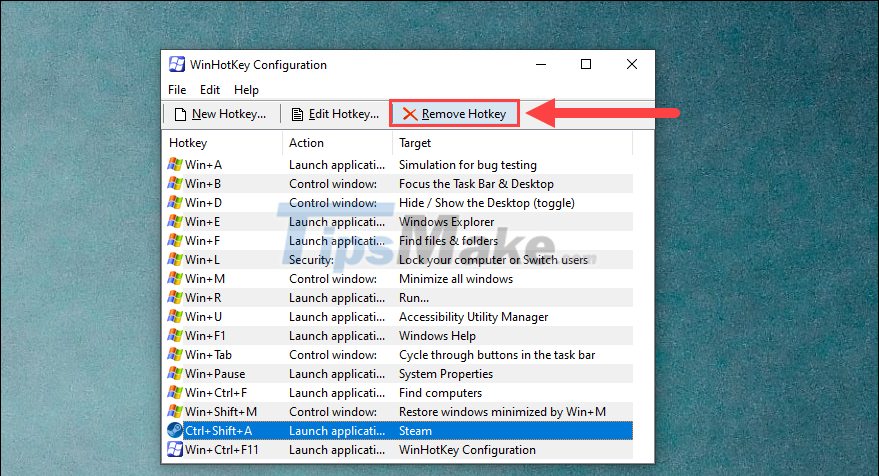The image size is (879, 476).
Task: Select the Win+Tab hotkey text
Action: [209, 355]
